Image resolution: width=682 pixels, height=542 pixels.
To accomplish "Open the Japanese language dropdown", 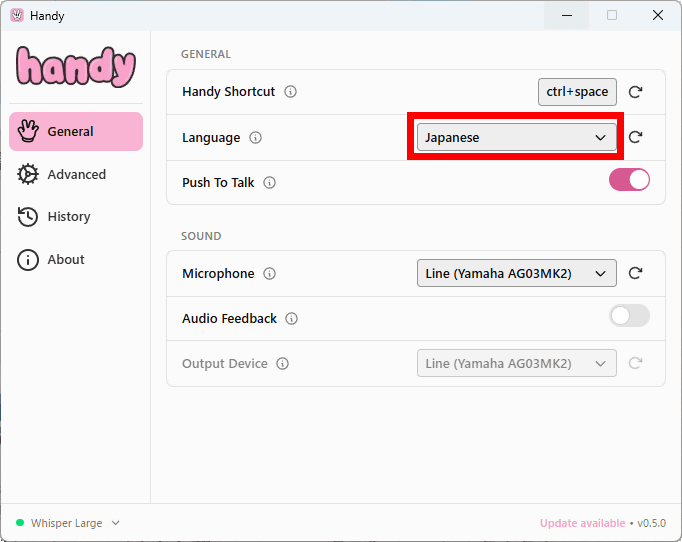I will [x=516, y=138].
